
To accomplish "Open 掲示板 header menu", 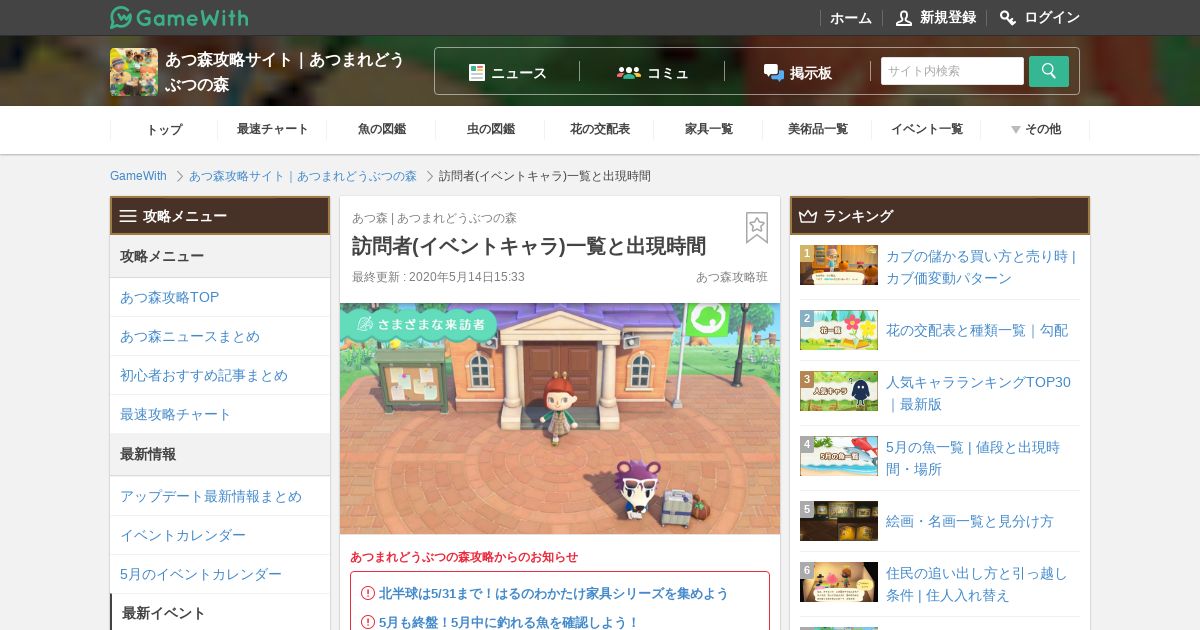I will point(798,72).
